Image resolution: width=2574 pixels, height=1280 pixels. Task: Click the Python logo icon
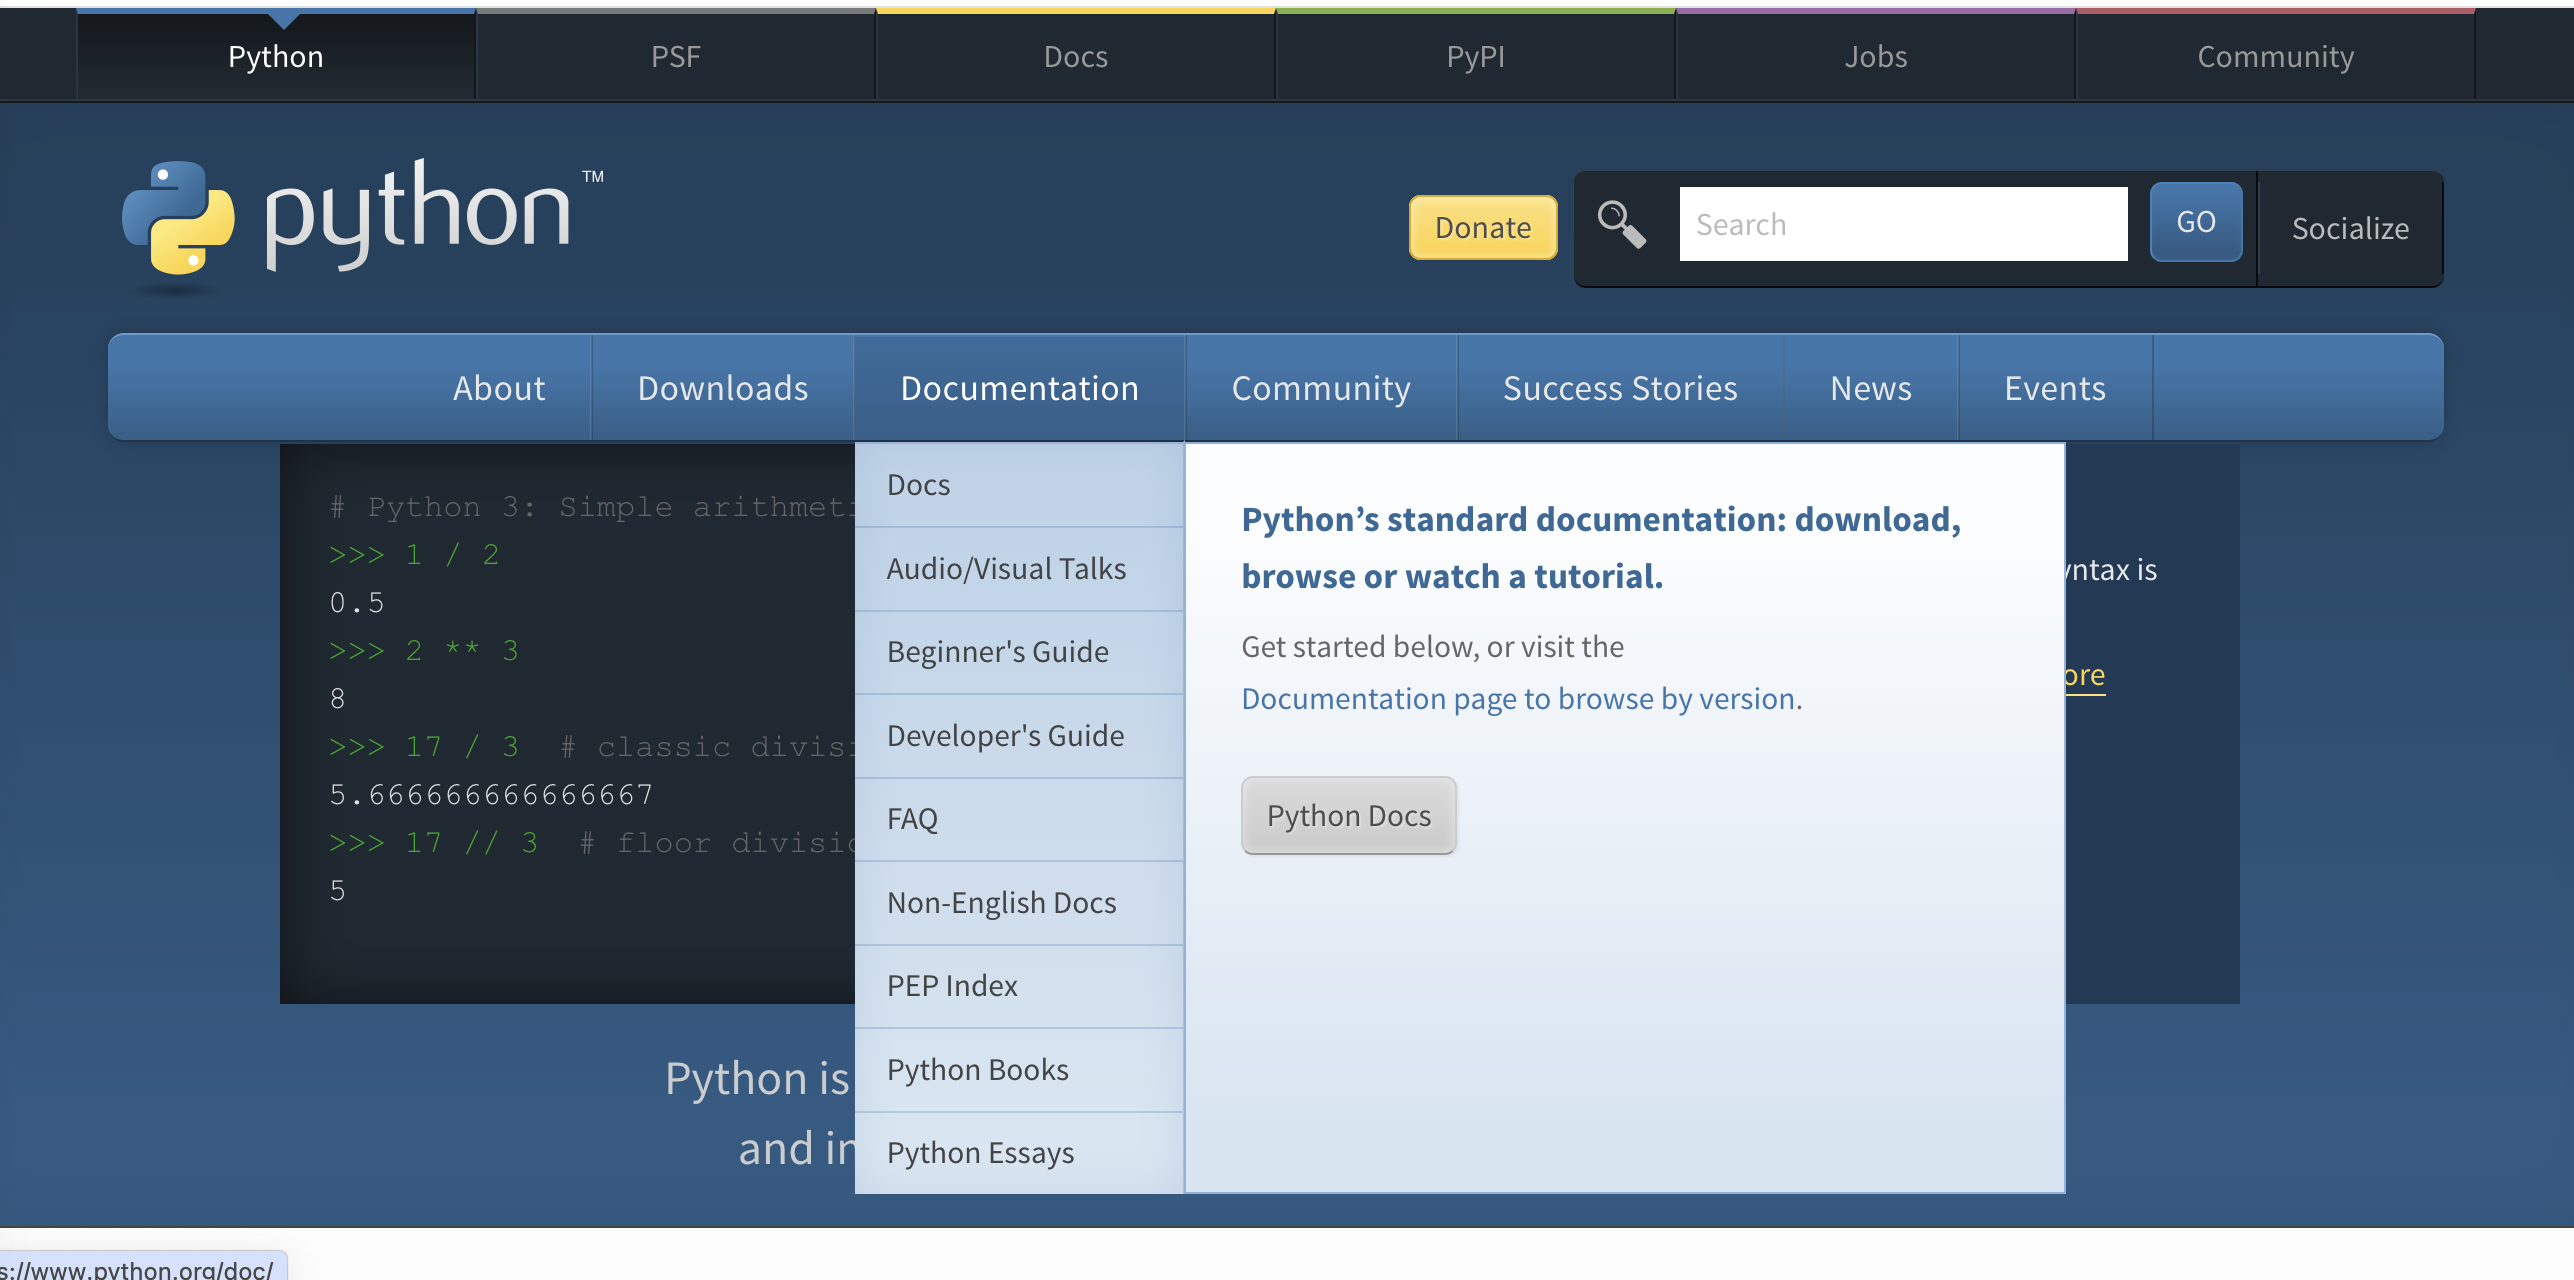178,217
